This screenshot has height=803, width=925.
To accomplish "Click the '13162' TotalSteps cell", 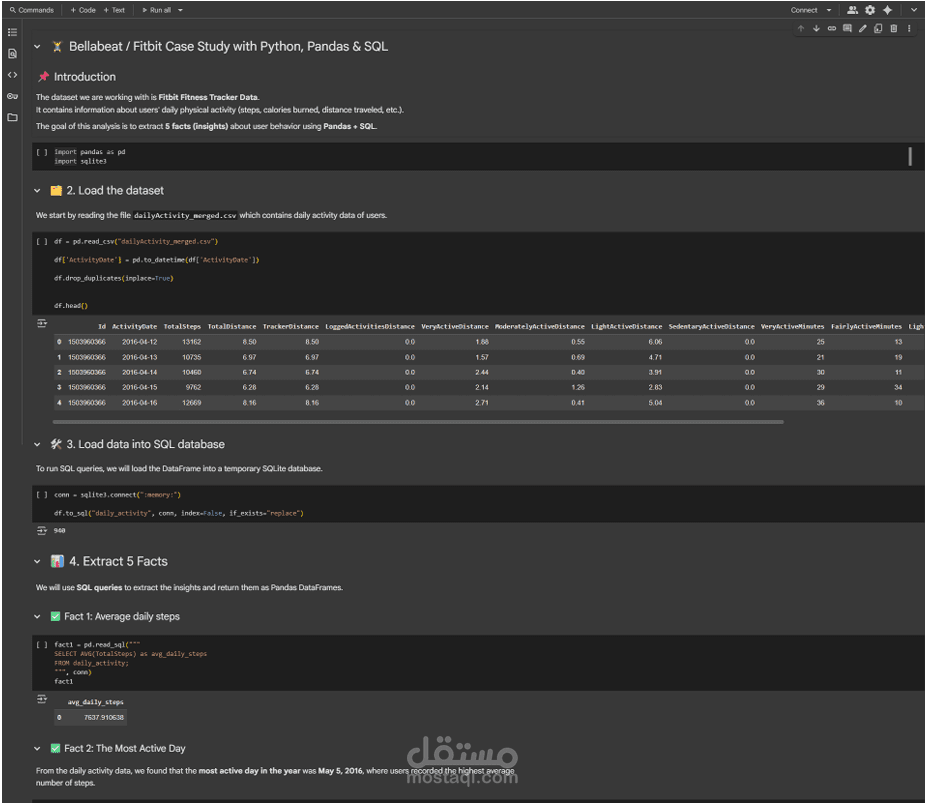I will tap(191, 342).
